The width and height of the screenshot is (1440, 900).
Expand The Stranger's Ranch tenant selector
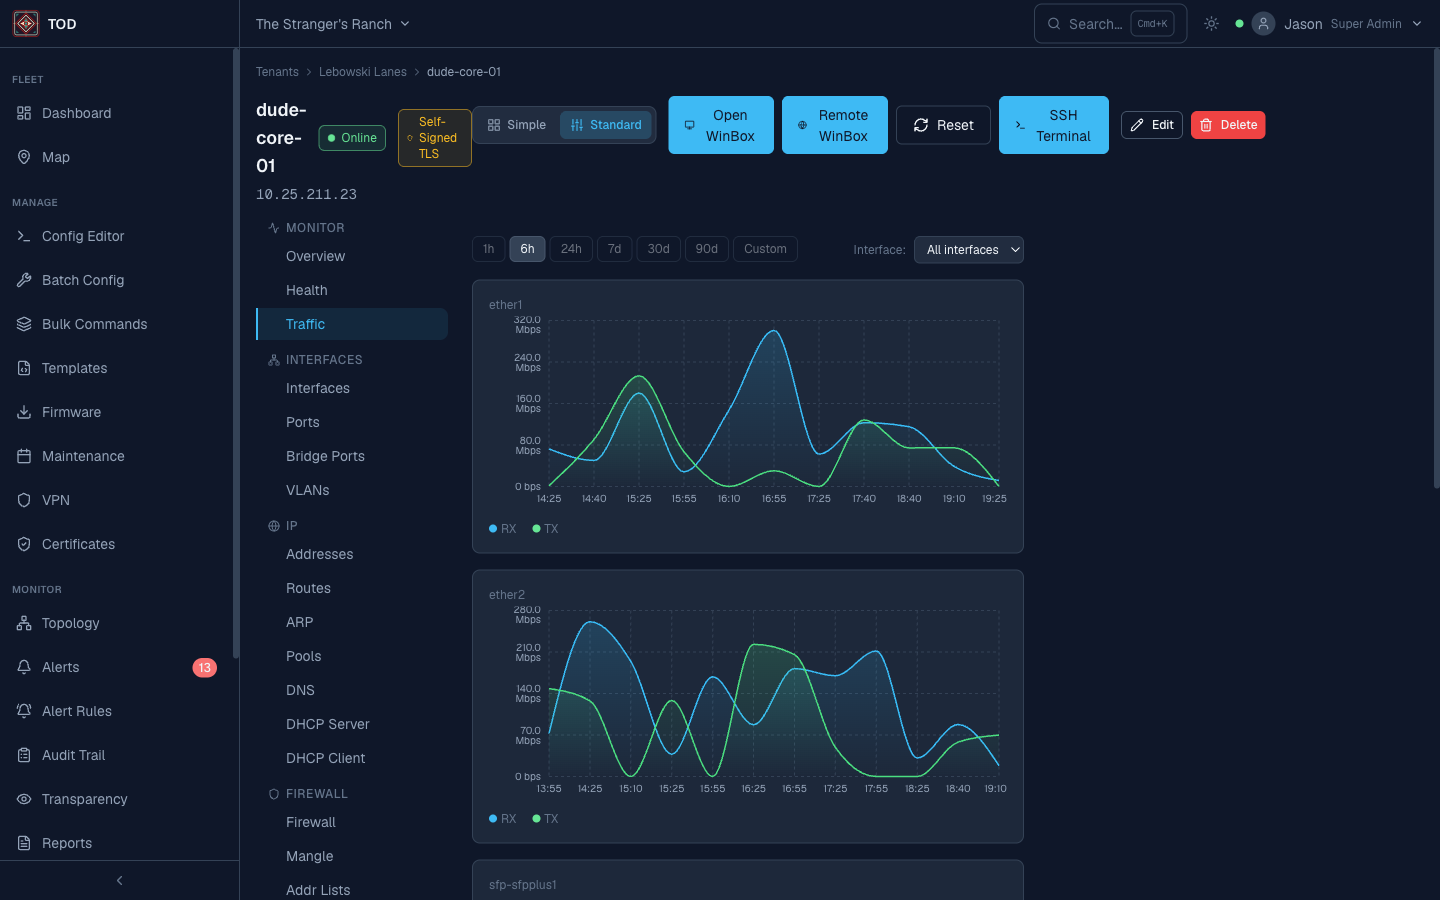coord(333,23)
